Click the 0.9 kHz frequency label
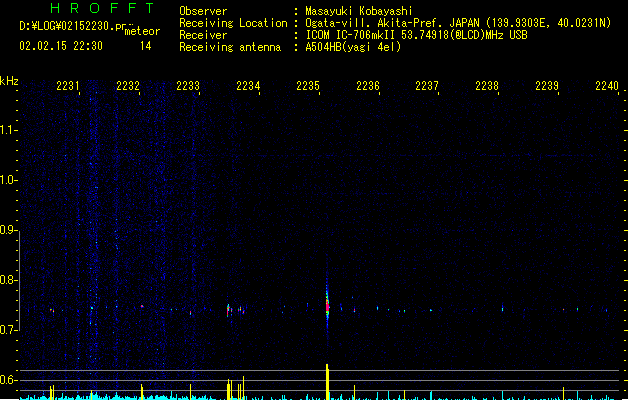This screenshot has height=400, width=629. pos(7,229)
